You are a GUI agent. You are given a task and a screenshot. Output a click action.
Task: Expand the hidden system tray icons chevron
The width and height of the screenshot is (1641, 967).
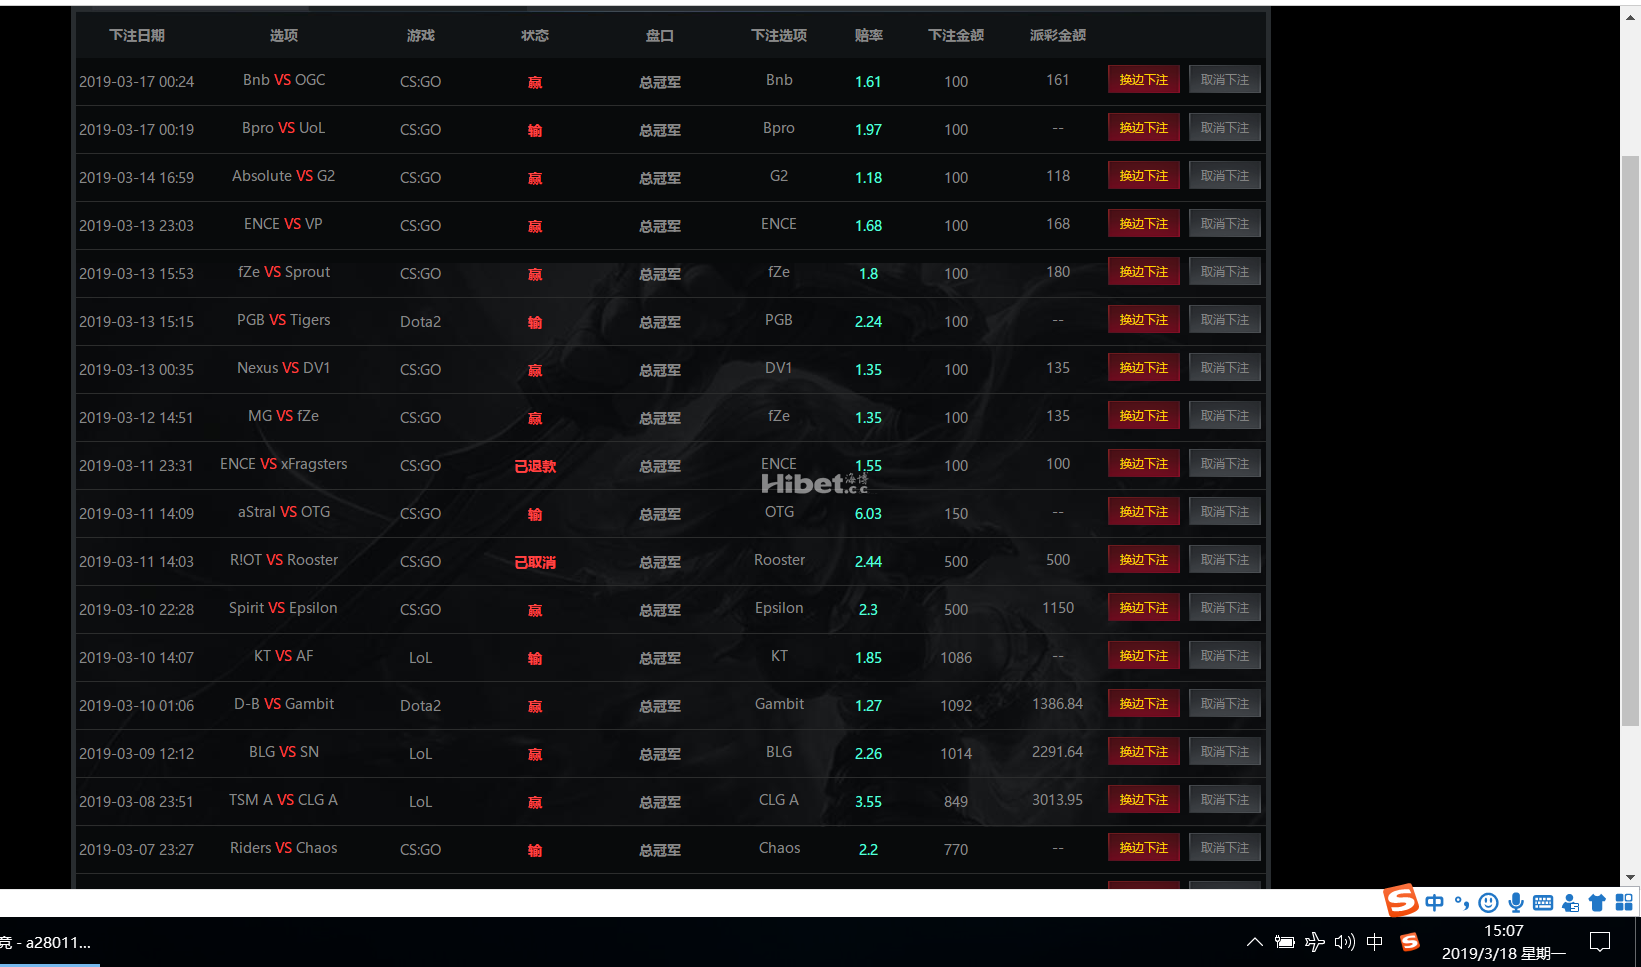(x=1254, y=942)
